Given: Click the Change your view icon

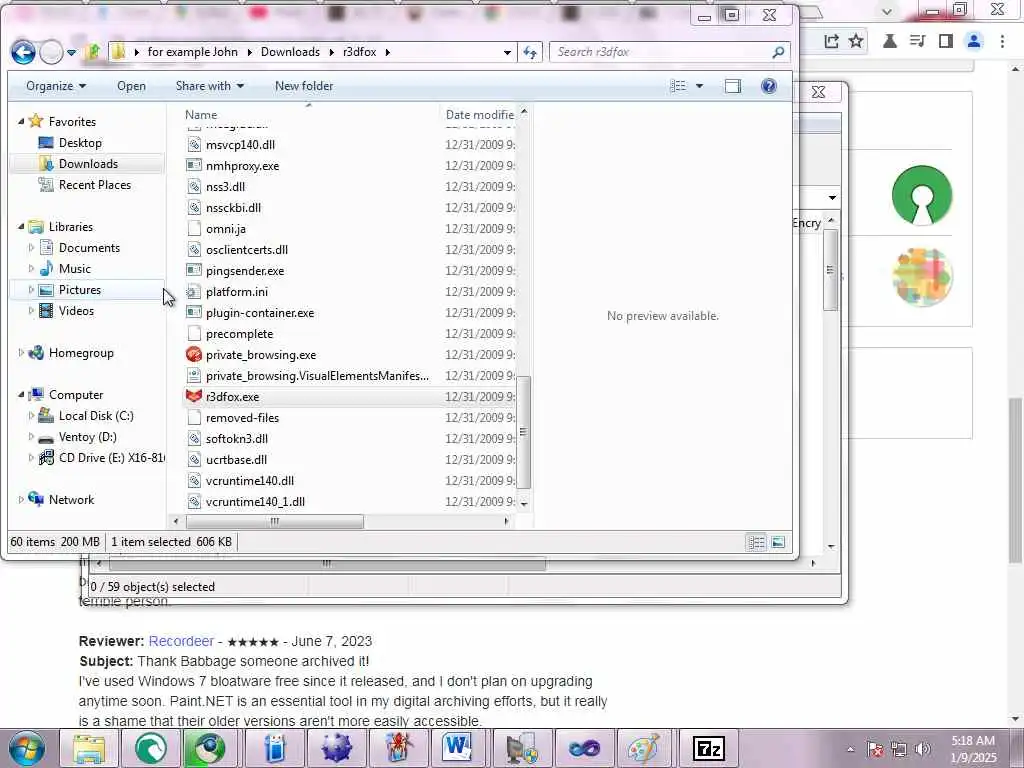Looking at the screenshot, I should pyautogui.click(x=679, y=86).
